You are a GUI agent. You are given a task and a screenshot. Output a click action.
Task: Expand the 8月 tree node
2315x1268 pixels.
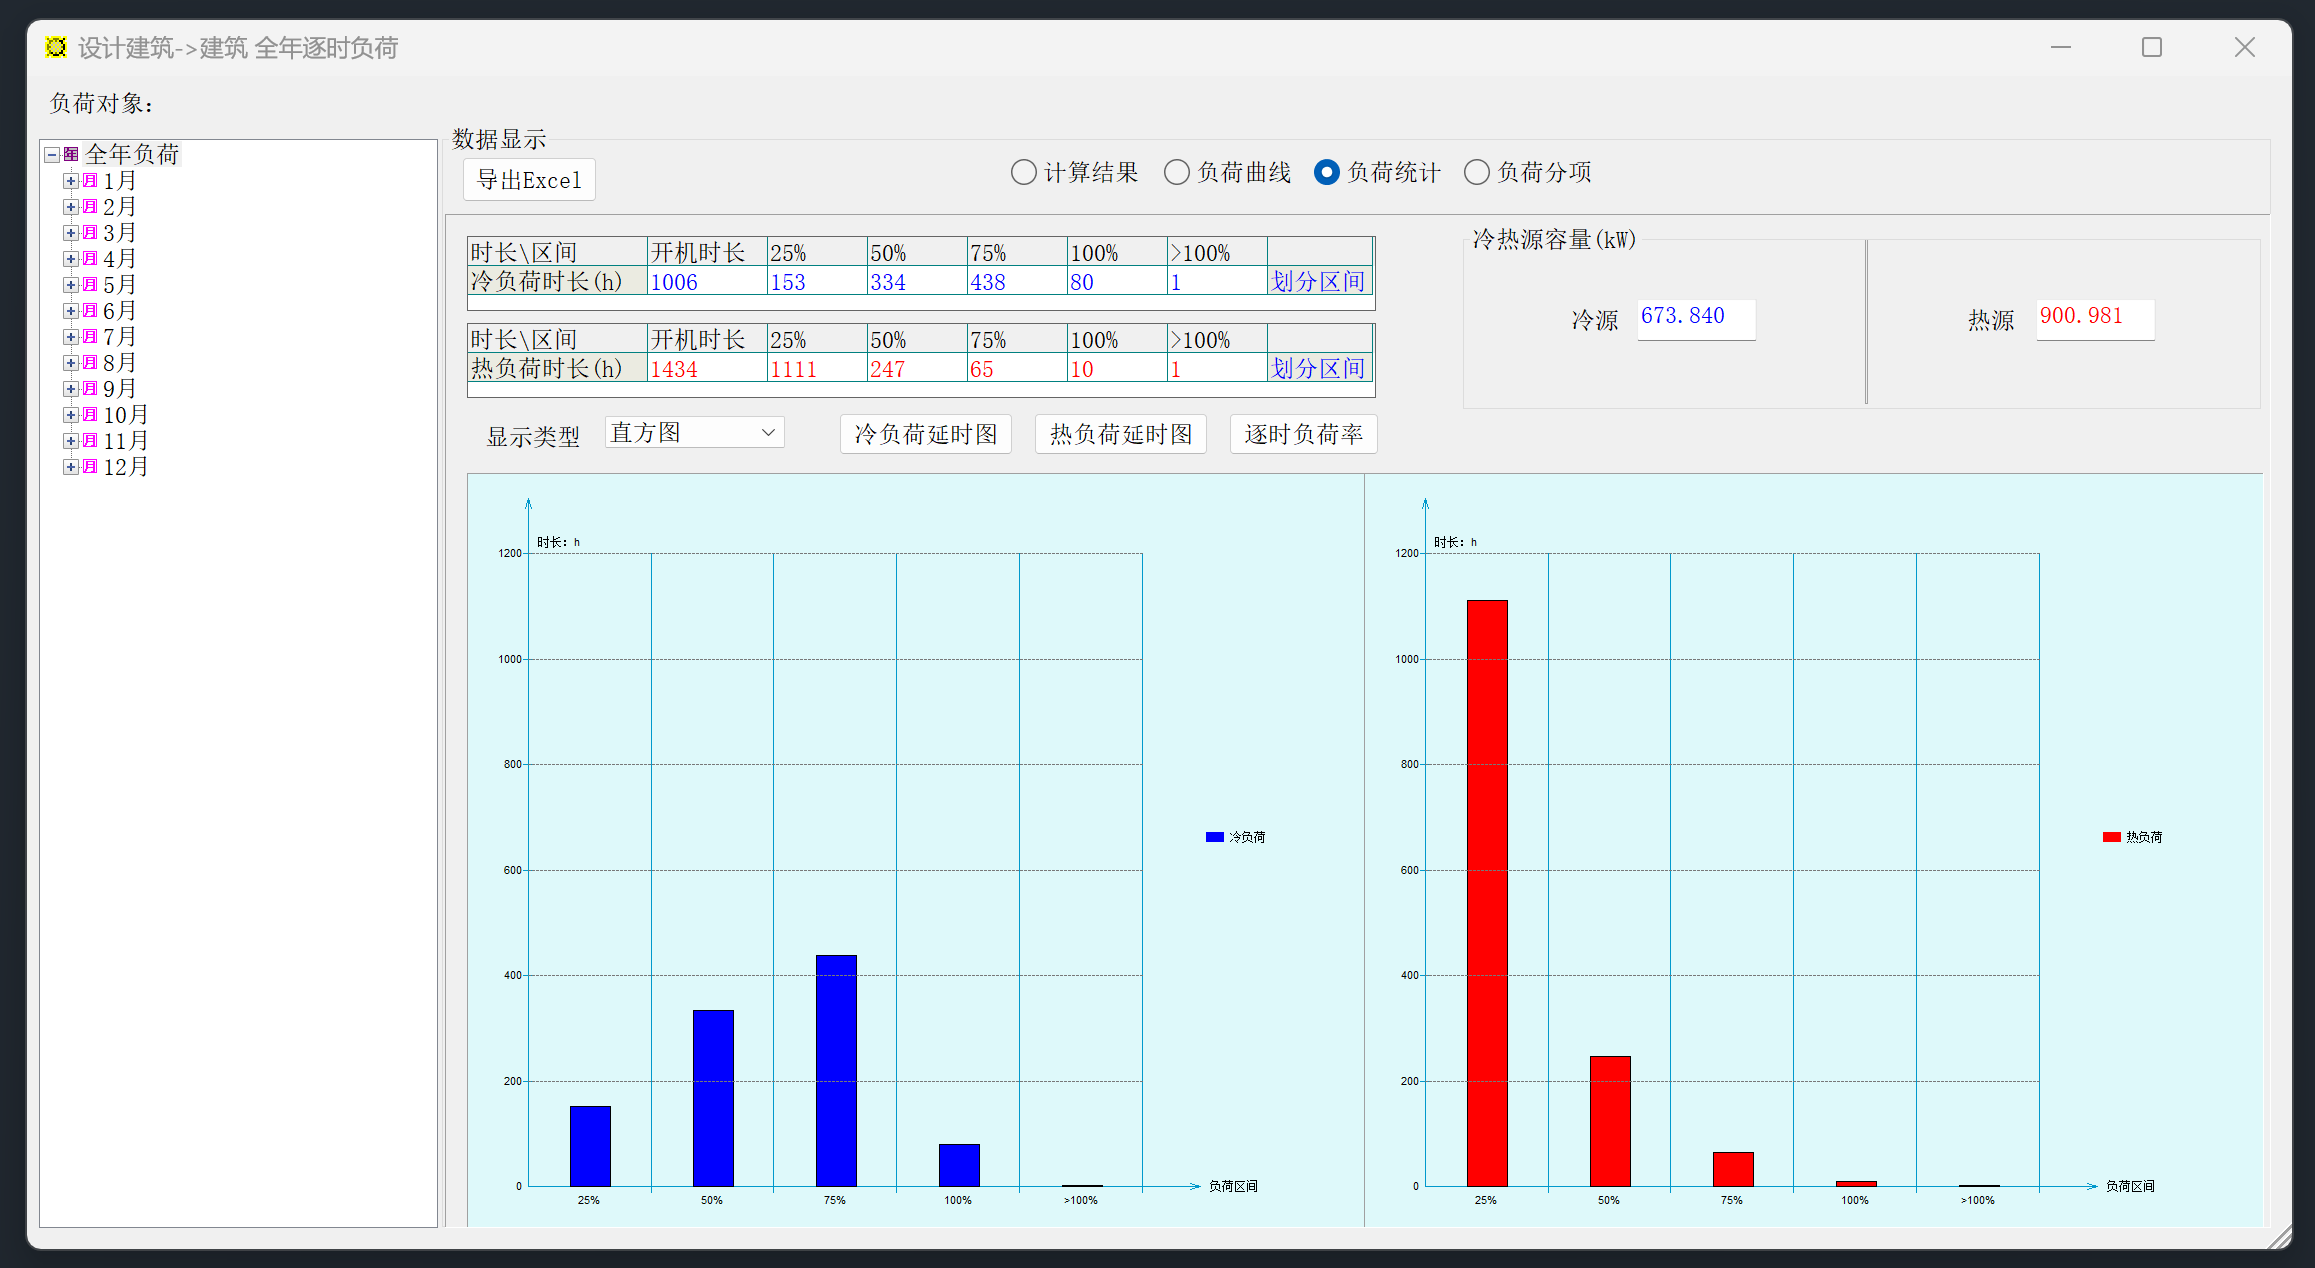coord(71,363)
